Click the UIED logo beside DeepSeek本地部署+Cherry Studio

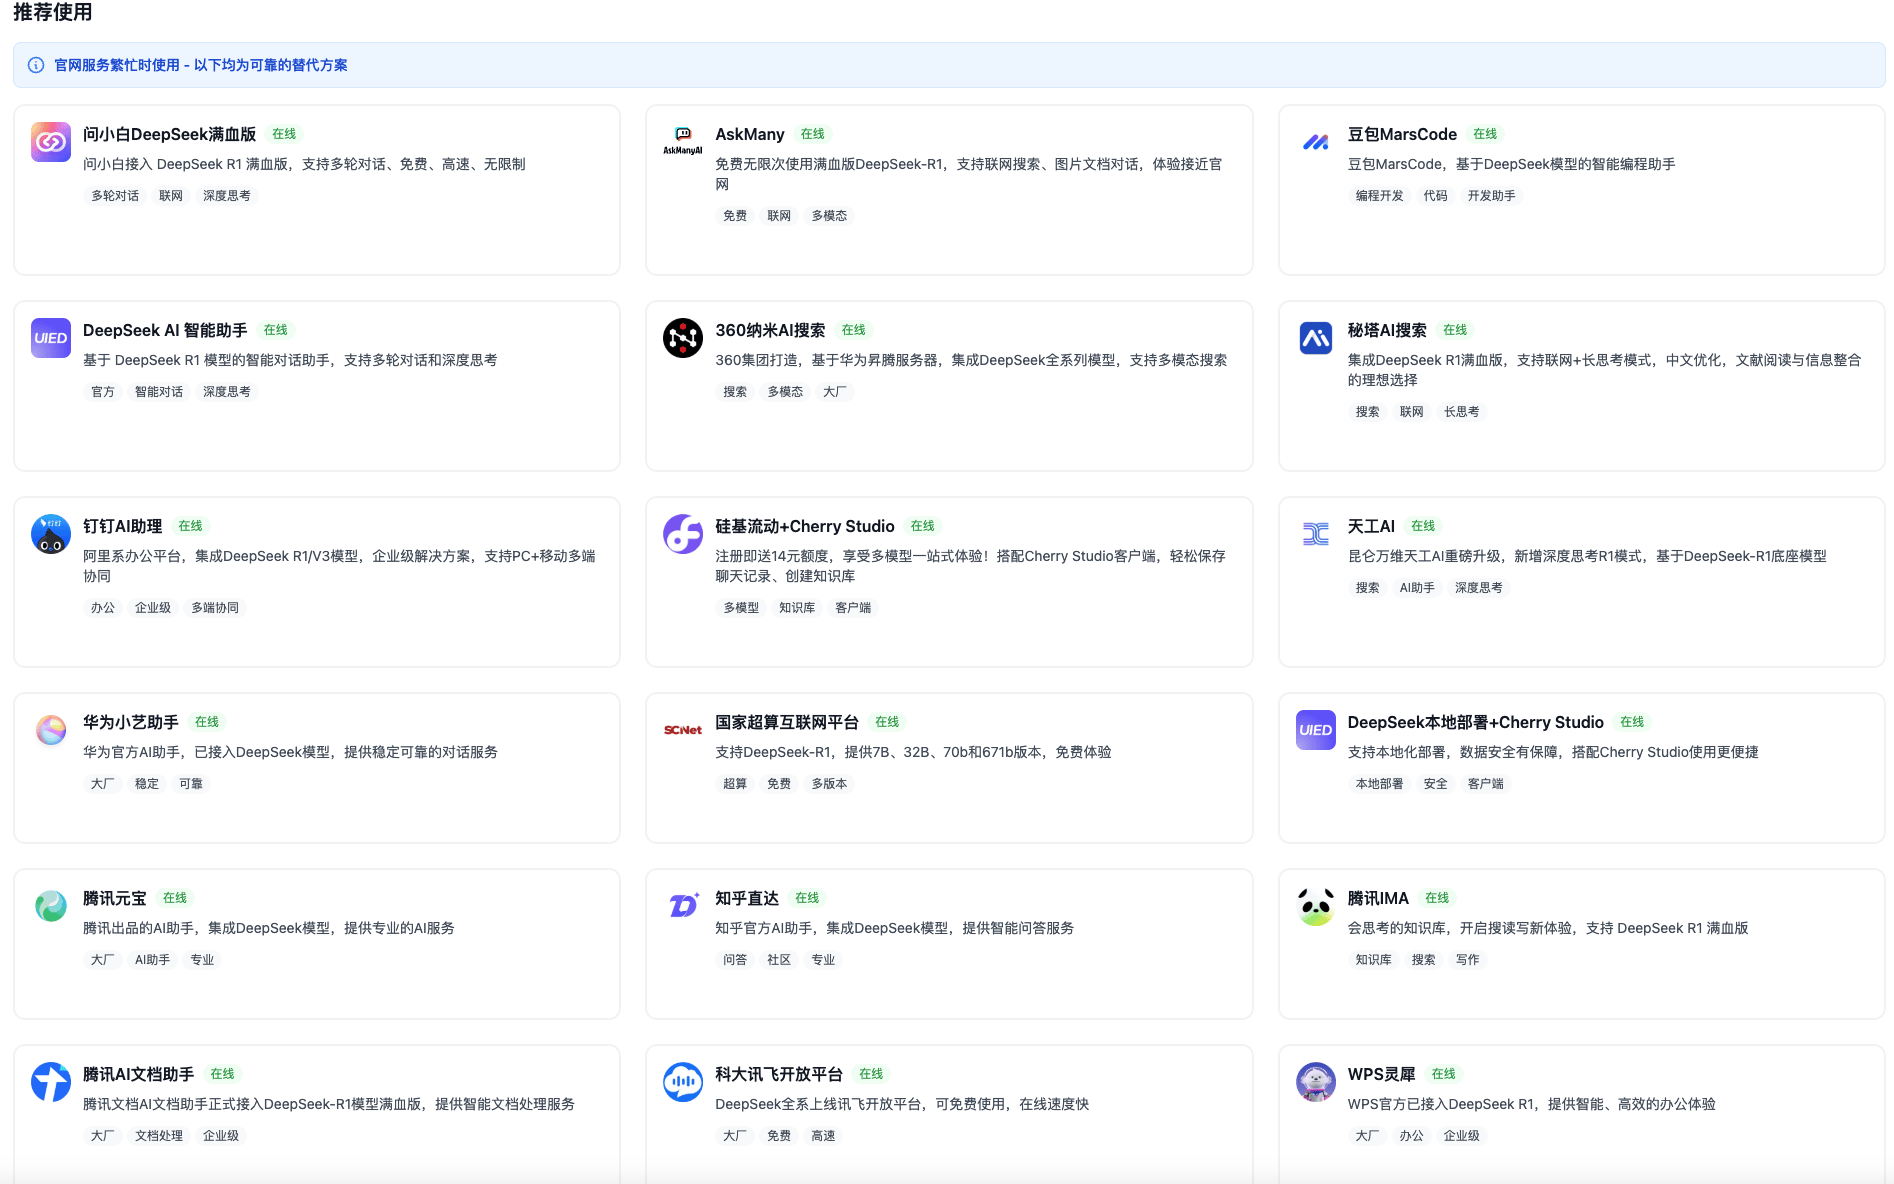click(x=1316, y=730)
